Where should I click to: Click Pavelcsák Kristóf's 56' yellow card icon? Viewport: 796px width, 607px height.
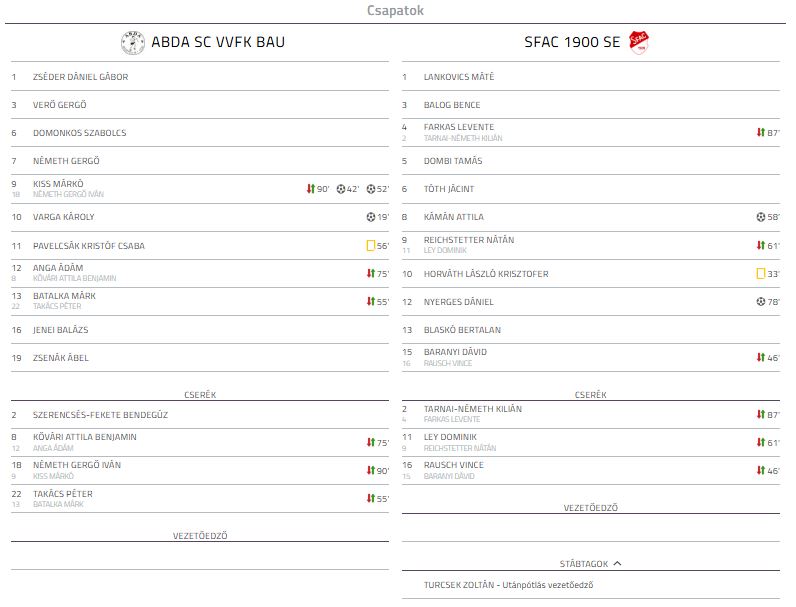coord(371,246)
